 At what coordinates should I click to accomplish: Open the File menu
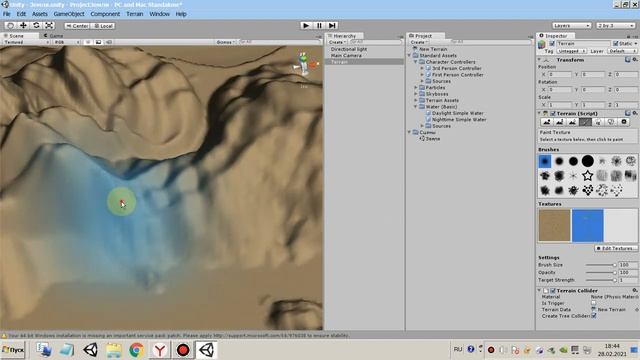pos(7,14)
